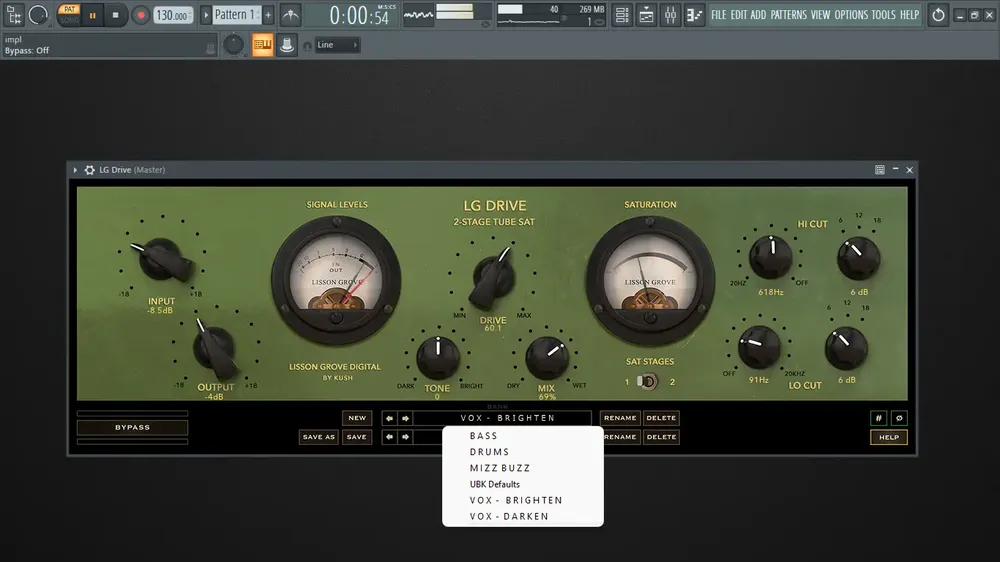Open the TOOLS menu
Screen dimensions: 1000x562
click(x=883, y=15)
